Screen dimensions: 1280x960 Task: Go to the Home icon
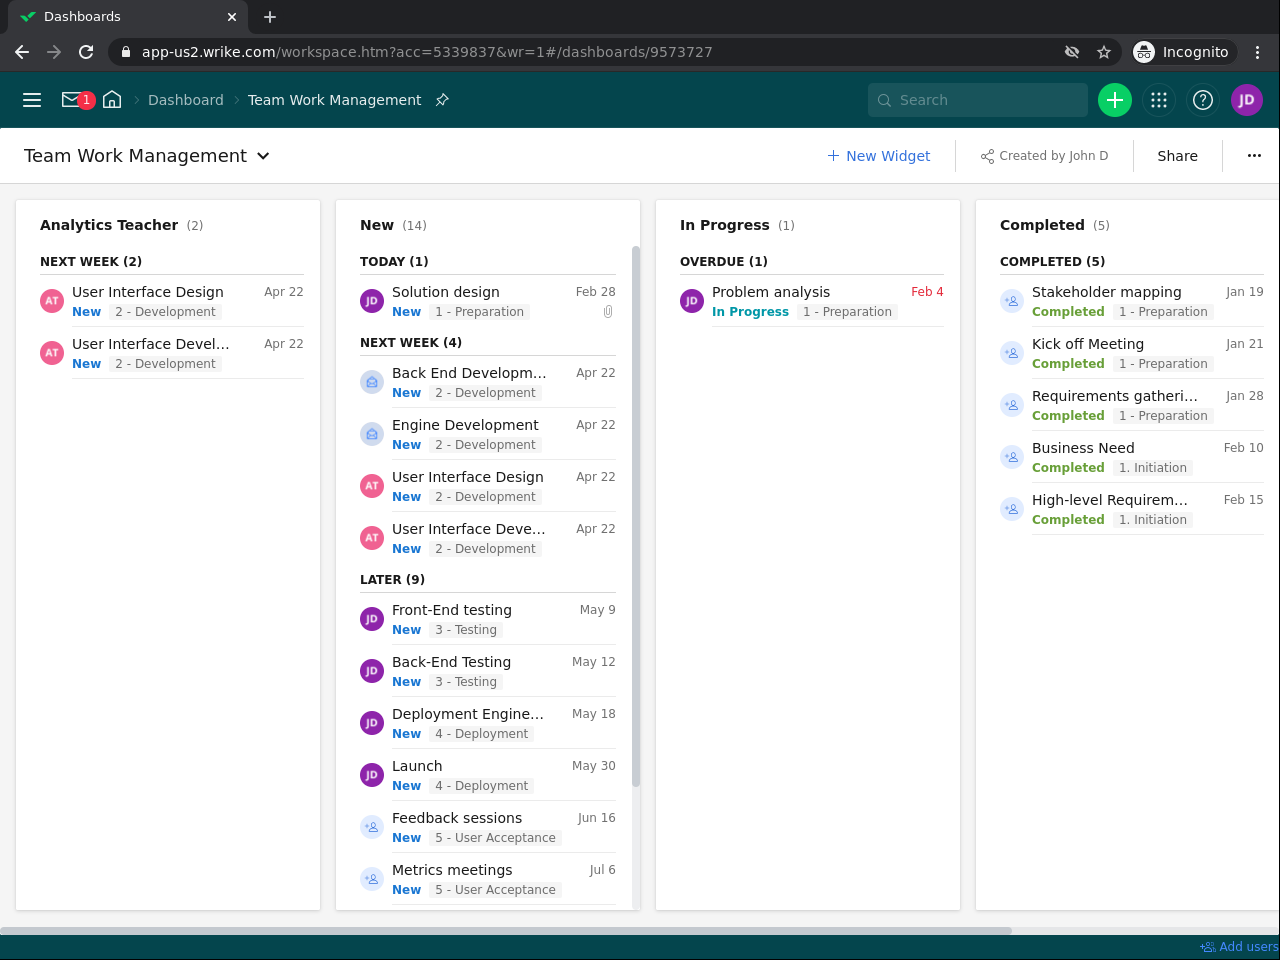tap(112, 100)
